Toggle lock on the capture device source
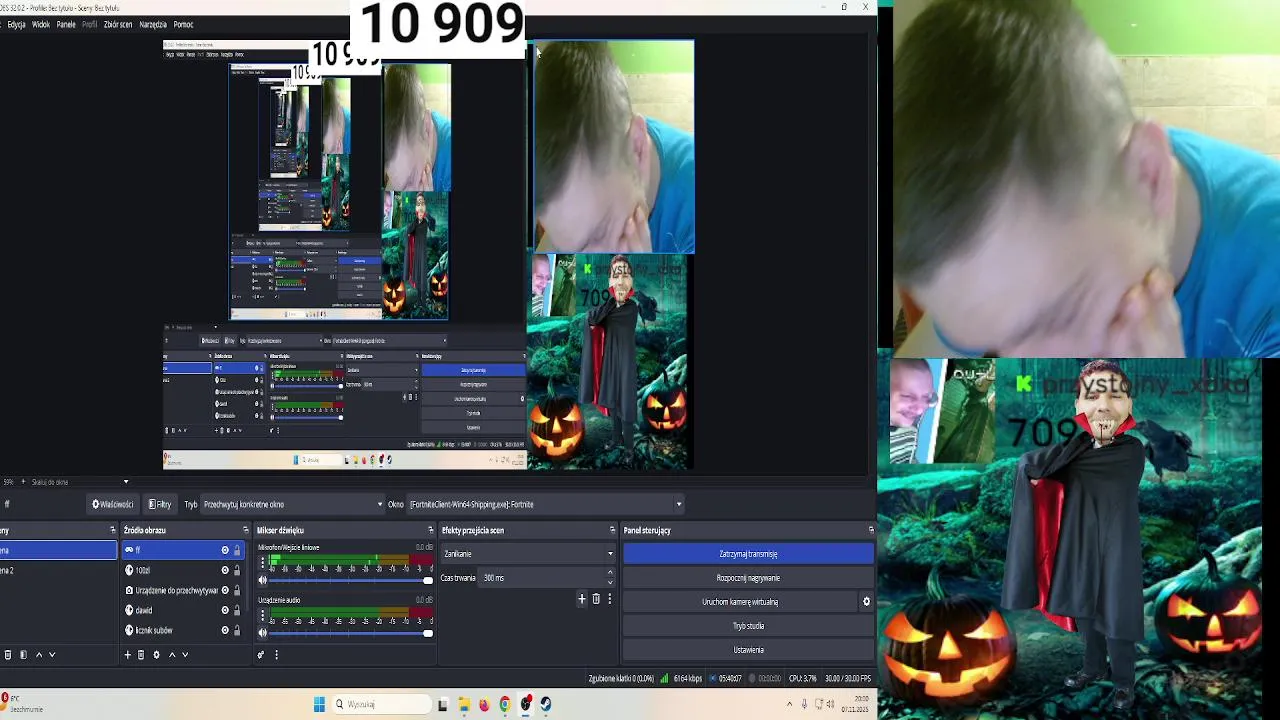The height and width of the screenshot is (720, 1280). (237, 590)
